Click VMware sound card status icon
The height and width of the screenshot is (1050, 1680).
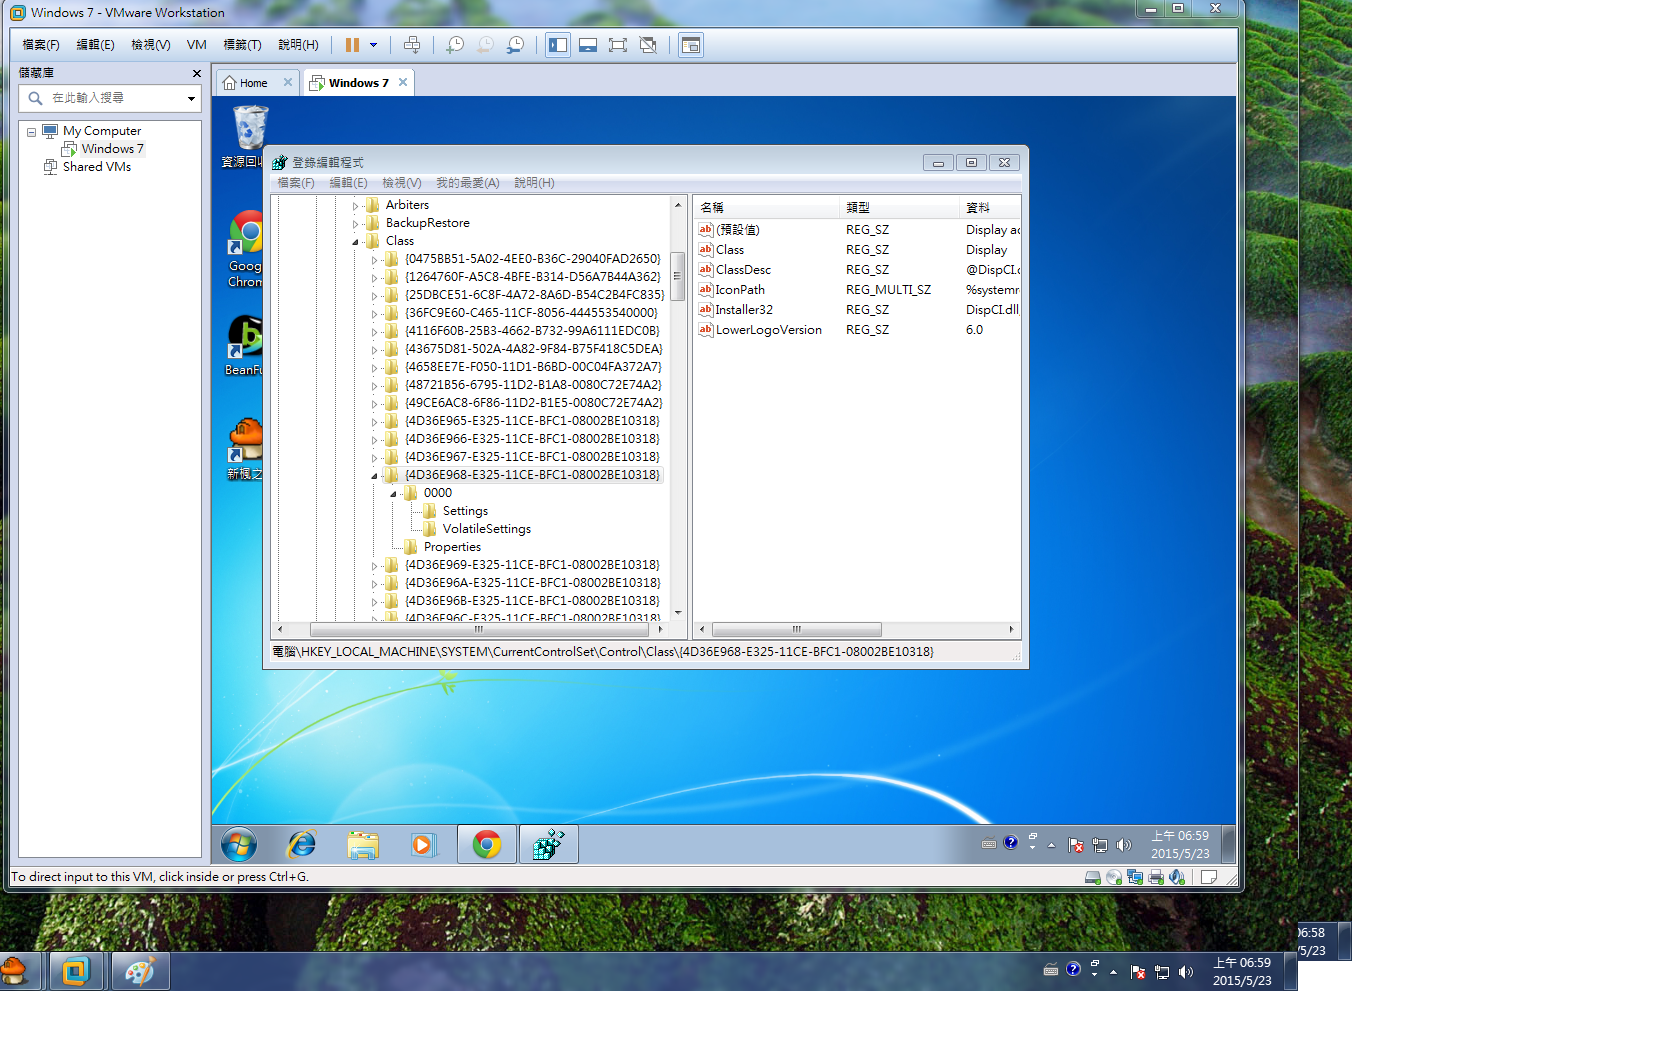(1177, 877)
